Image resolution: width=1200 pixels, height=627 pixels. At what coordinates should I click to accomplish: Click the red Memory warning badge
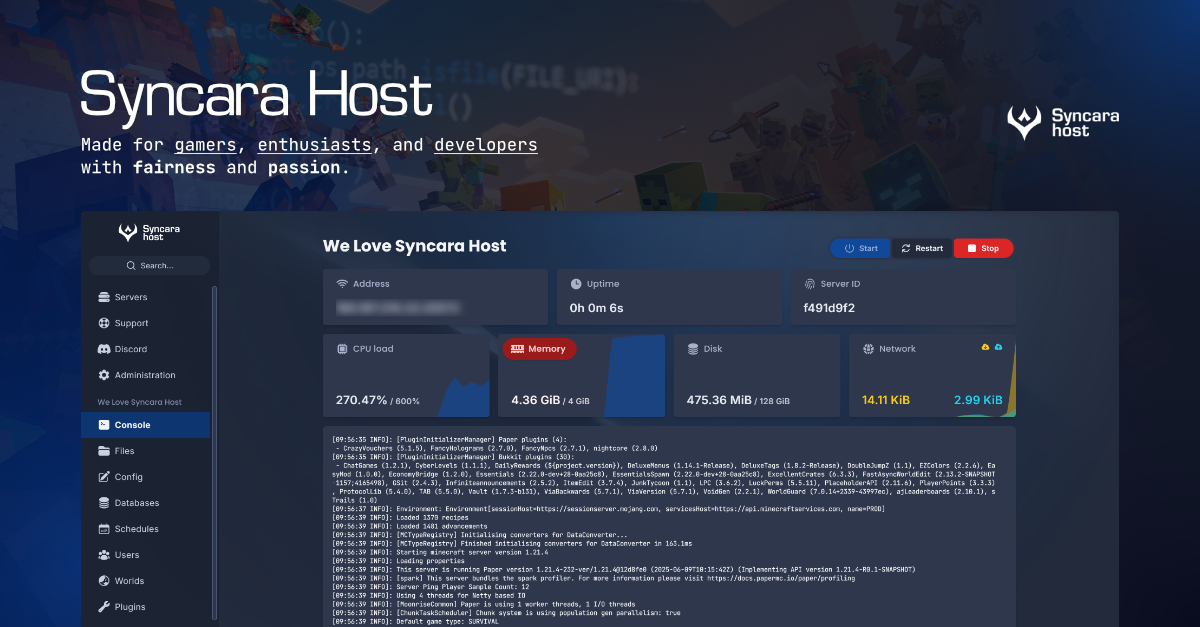(539, 349)
